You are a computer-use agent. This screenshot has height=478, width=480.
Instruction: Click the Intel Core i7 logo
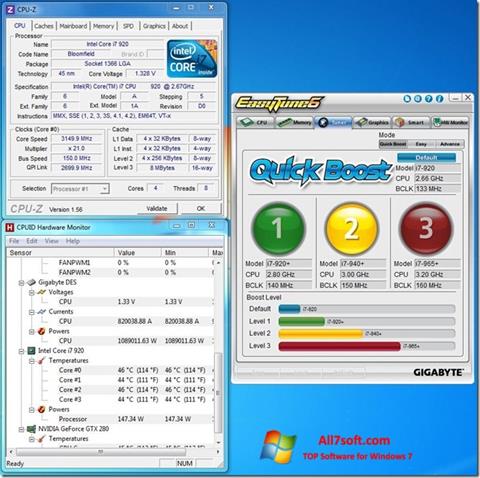click(x=192, y=59)
